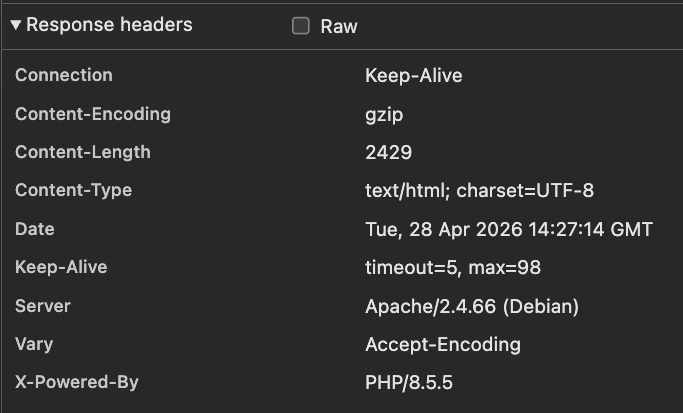Screen dimensions: 683x413
Task: Click the Server header name
Action: pos(43,306)
